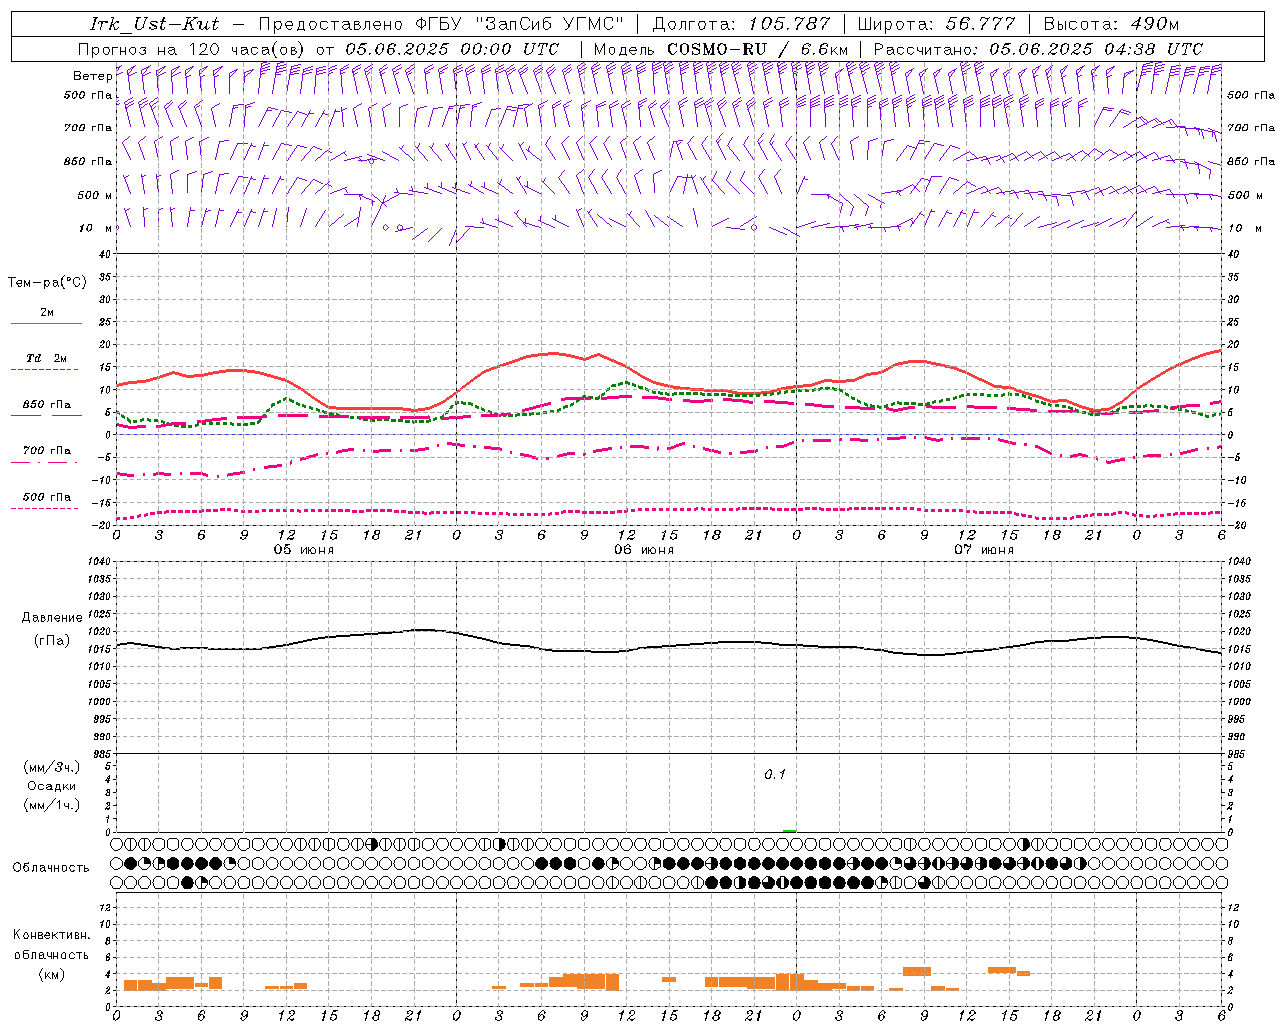
Task: Click the longitude value "Долгота: 105.787"
Action: [x=741, y=24]
